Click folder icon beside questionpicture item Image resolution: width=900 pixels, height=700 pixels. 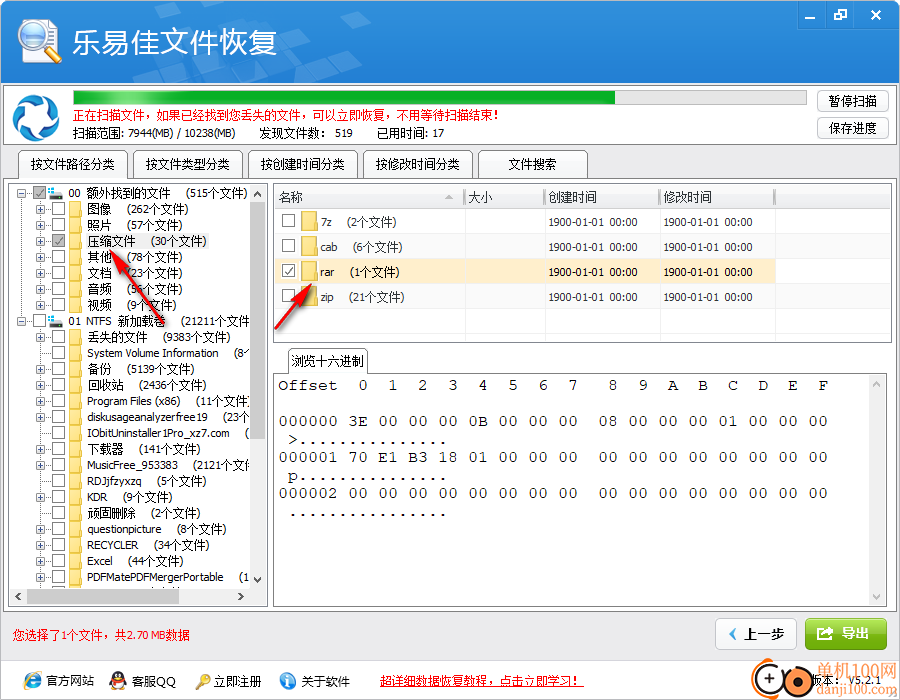pos(75,528)
